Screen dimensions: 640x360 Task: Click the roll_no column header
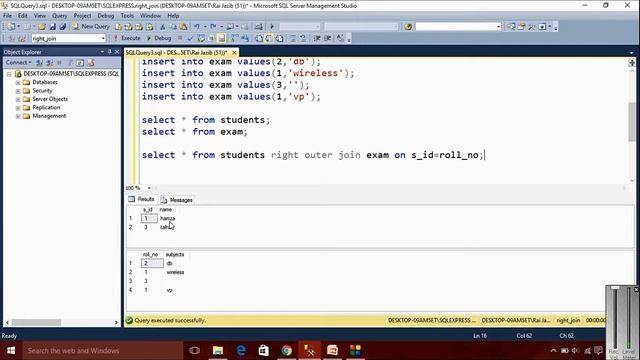click(x=150, y=254)
